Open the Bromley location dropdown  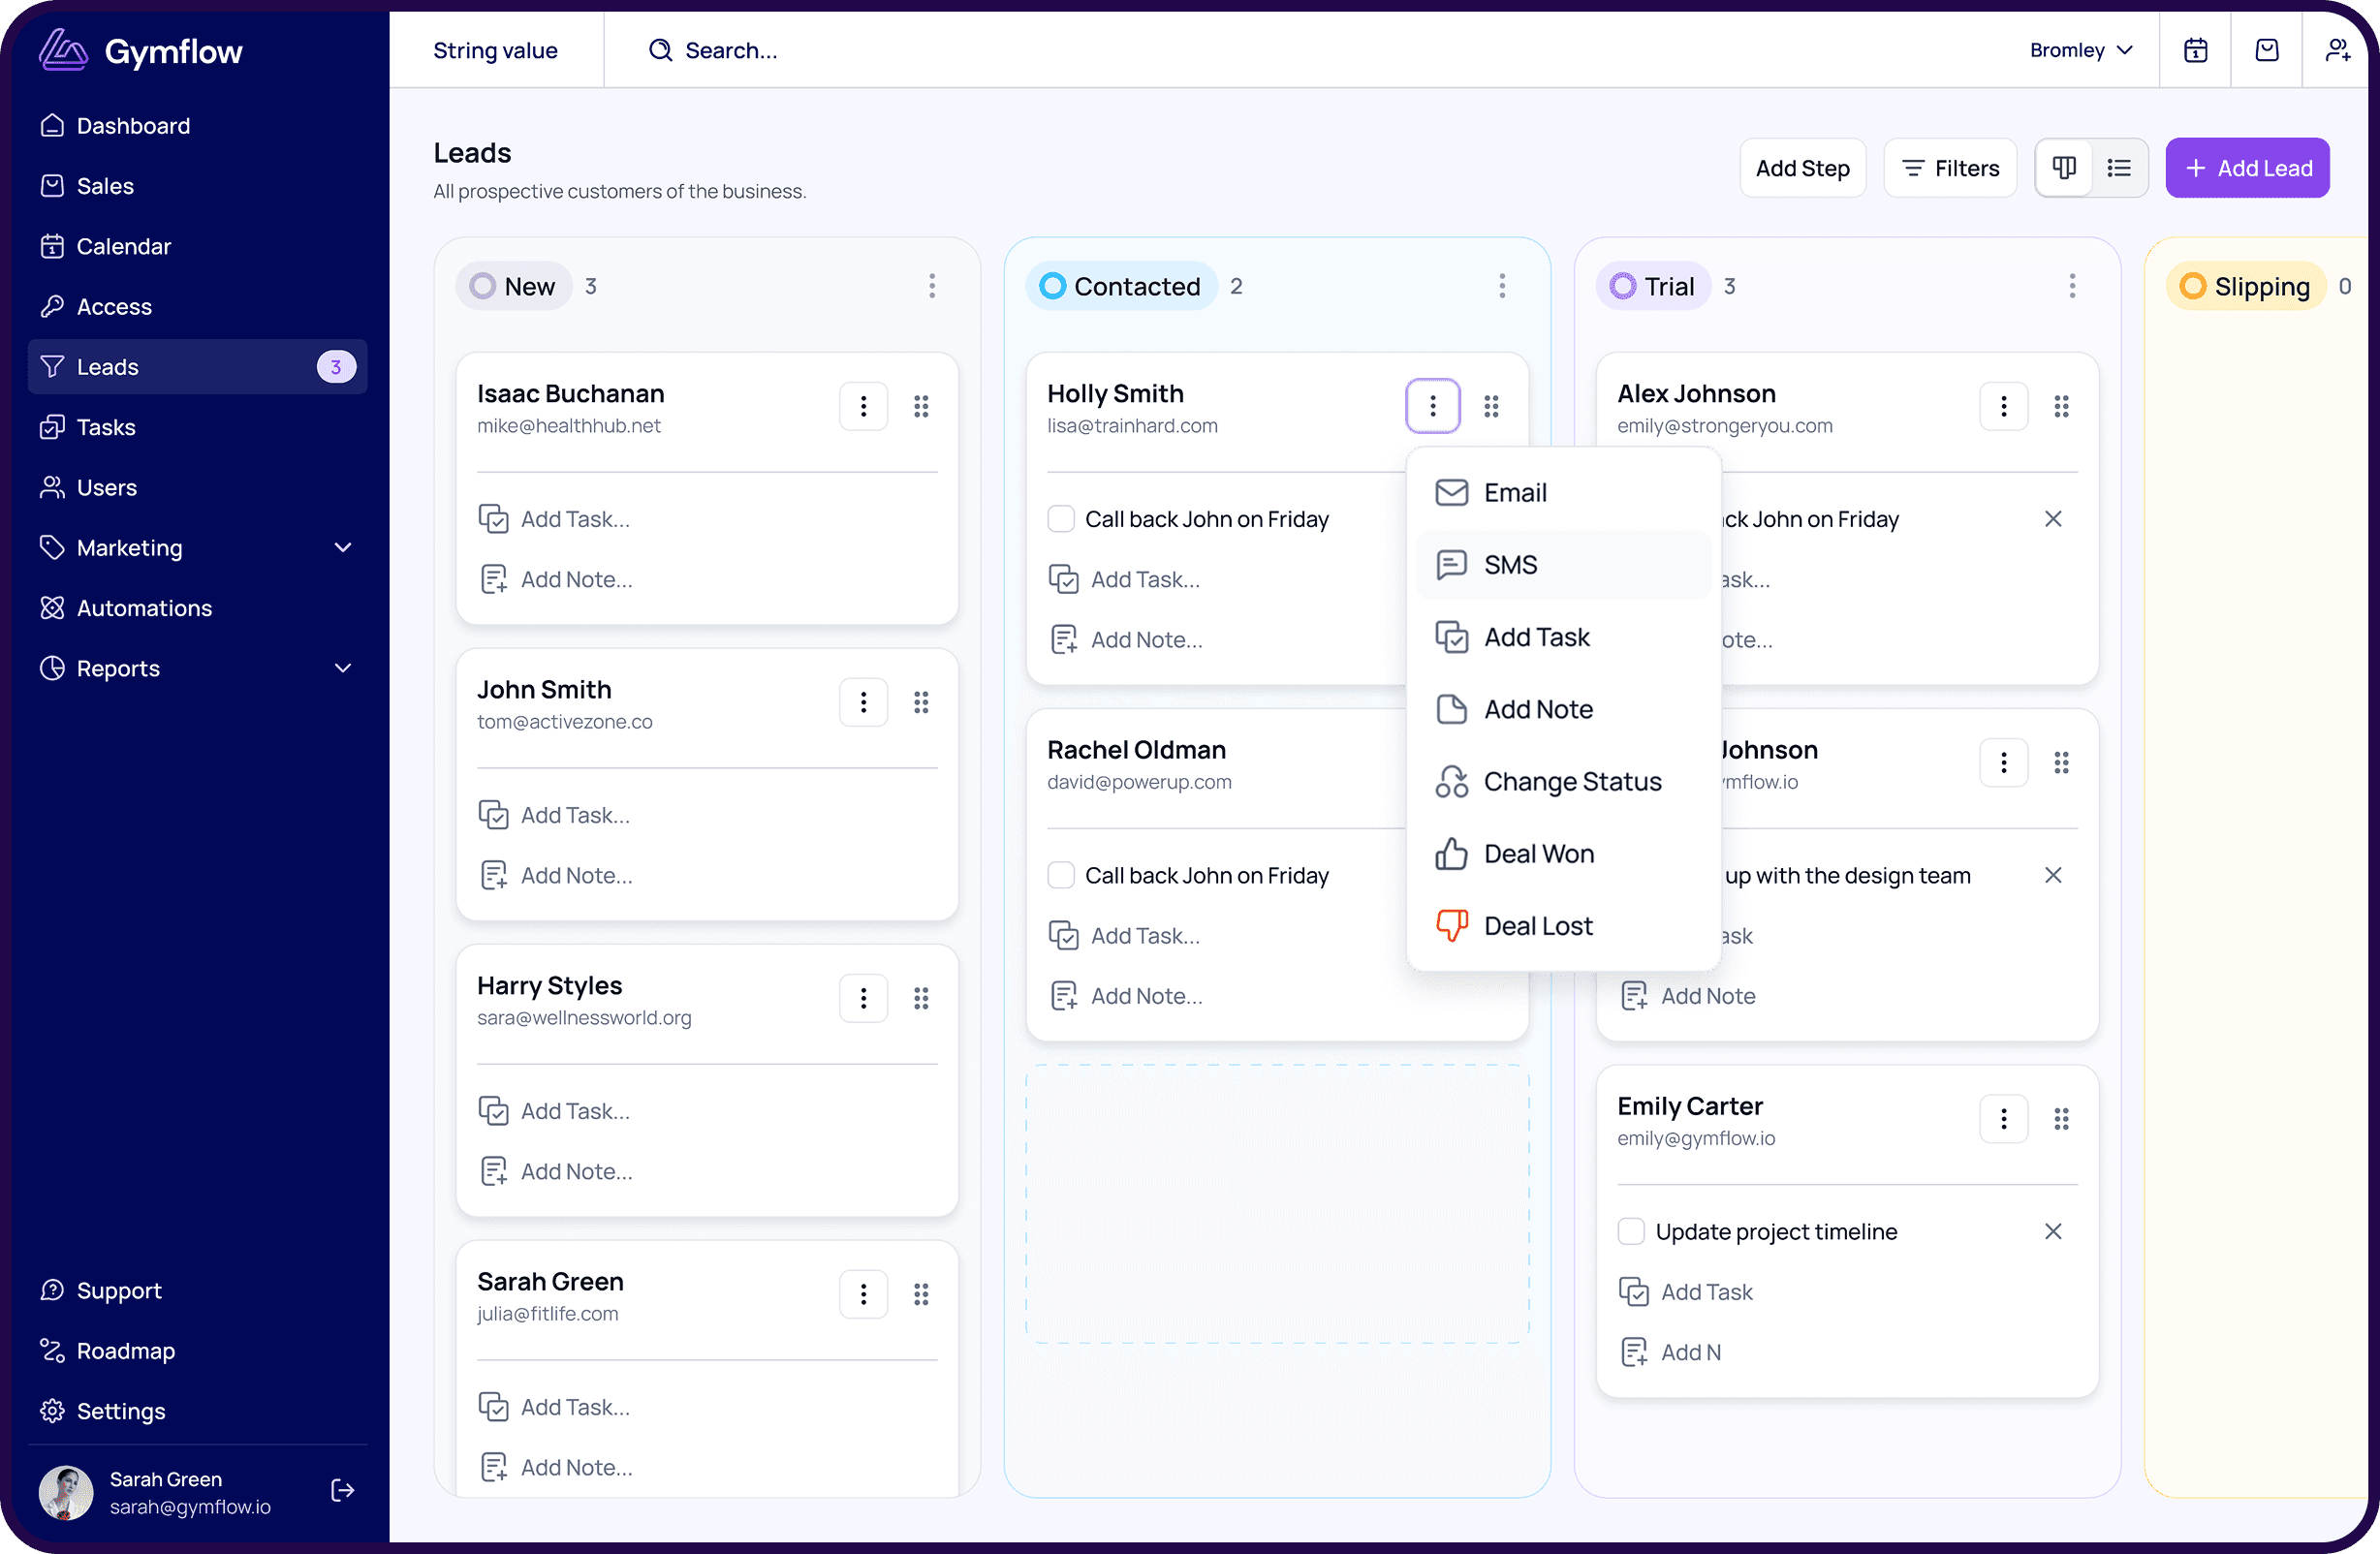click(x=2080, y=50)
